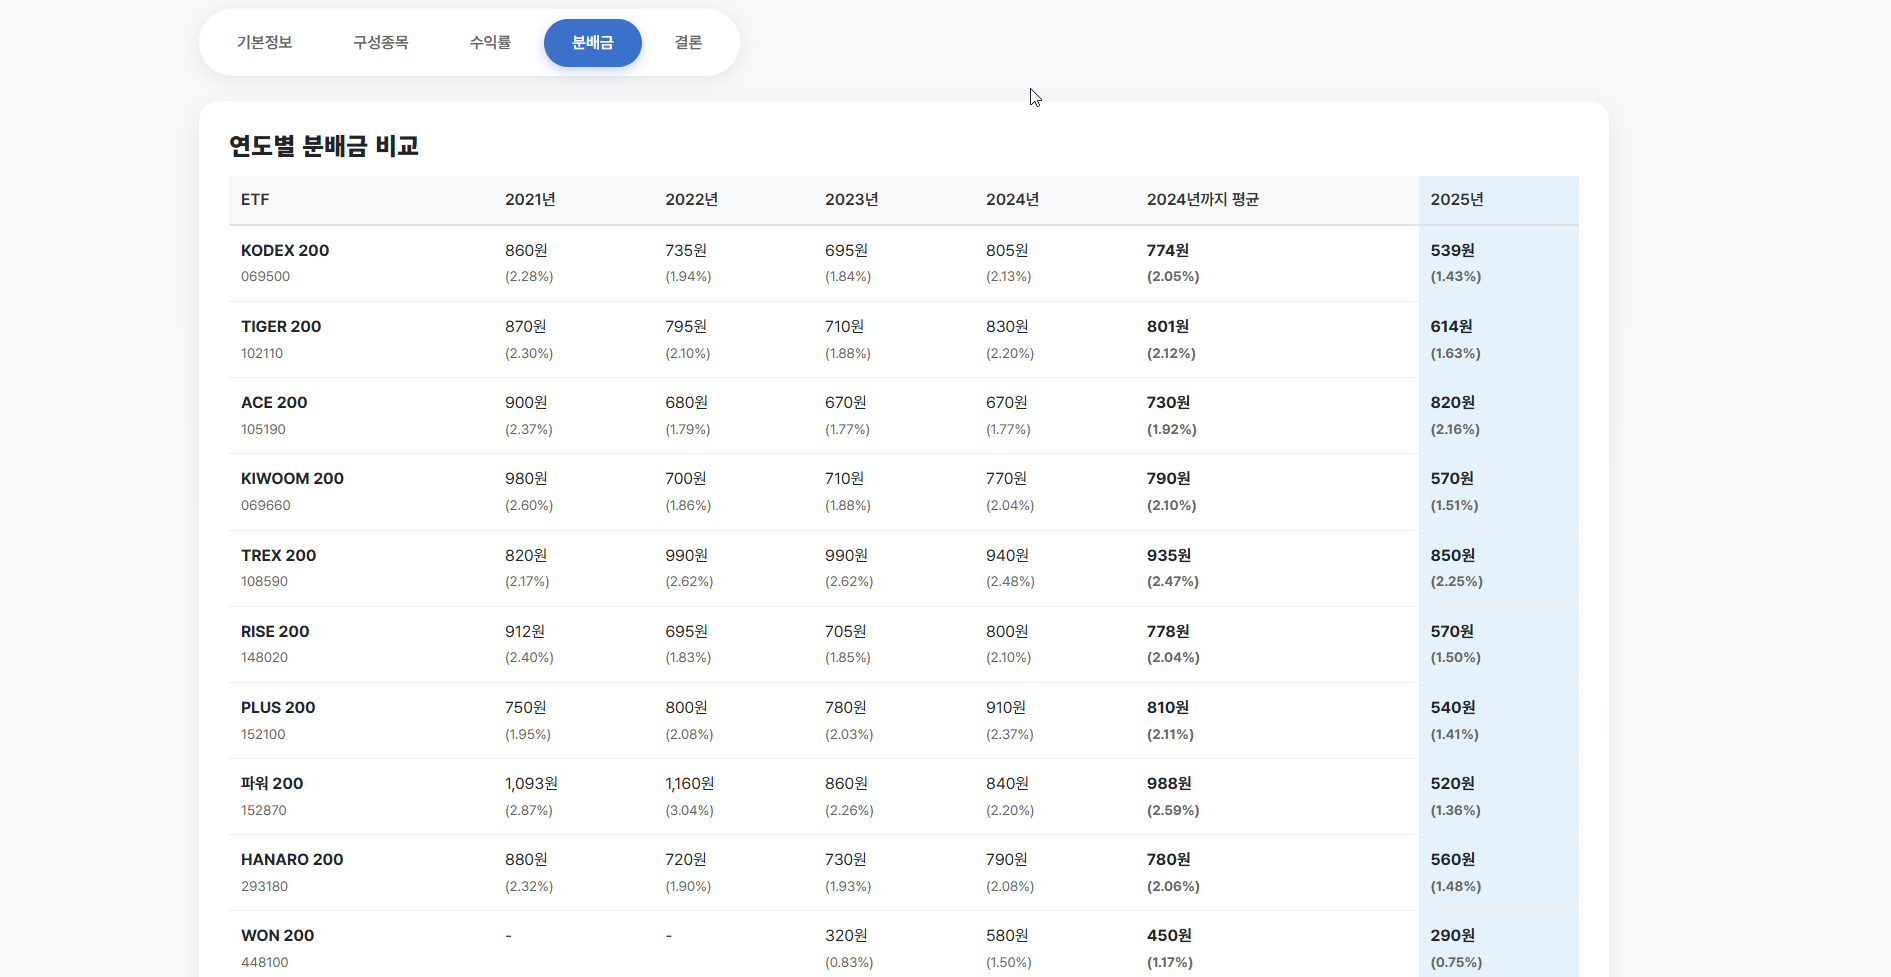Click TREX 200's average 935원

pos(1169,556)
